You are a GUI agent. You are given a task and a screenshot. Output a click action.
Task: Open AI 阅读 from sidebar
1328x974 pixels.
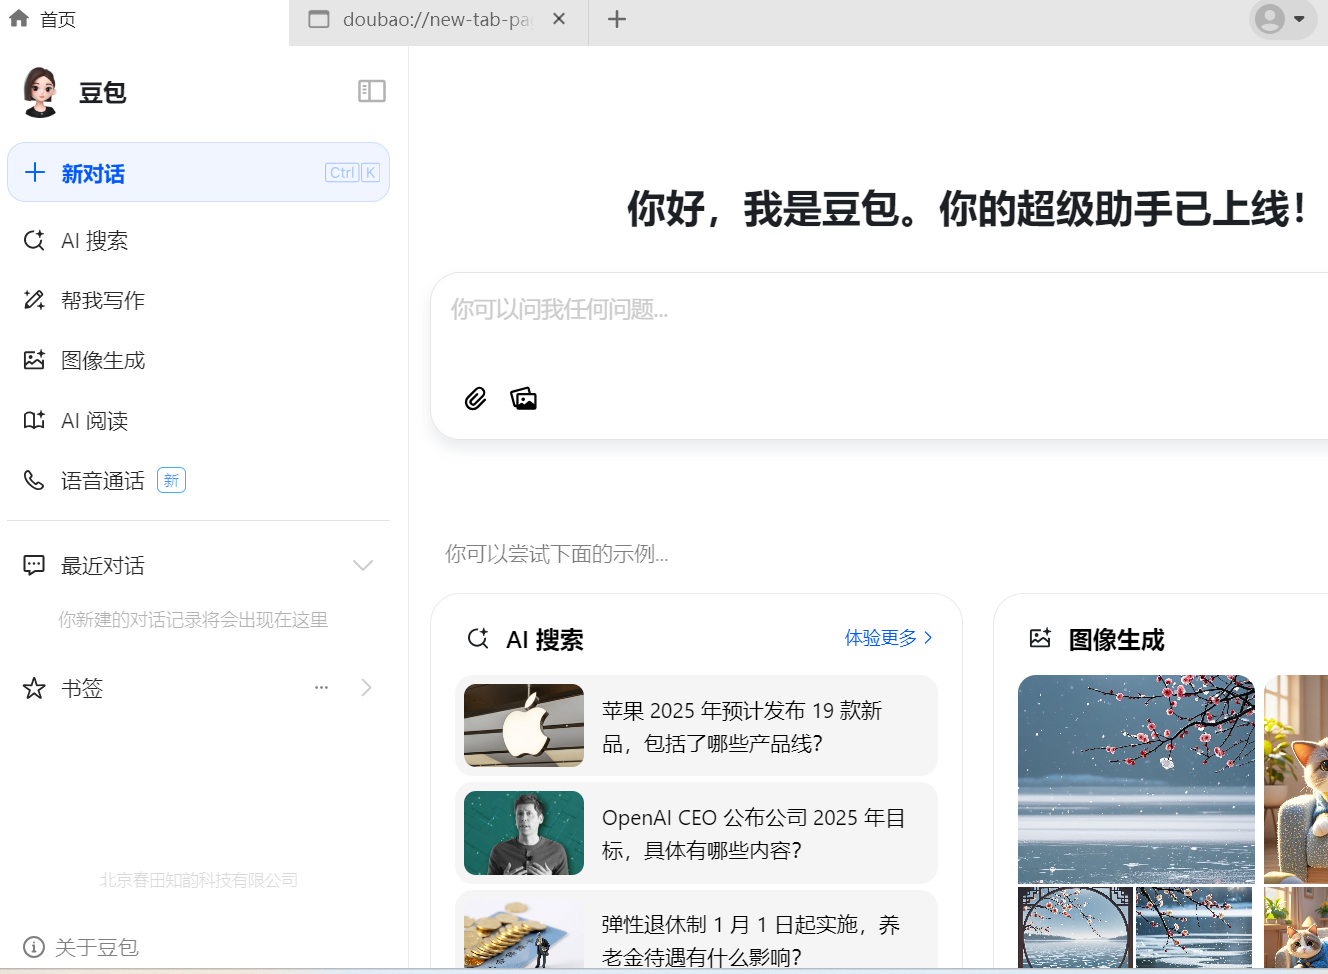click(198, 420)
